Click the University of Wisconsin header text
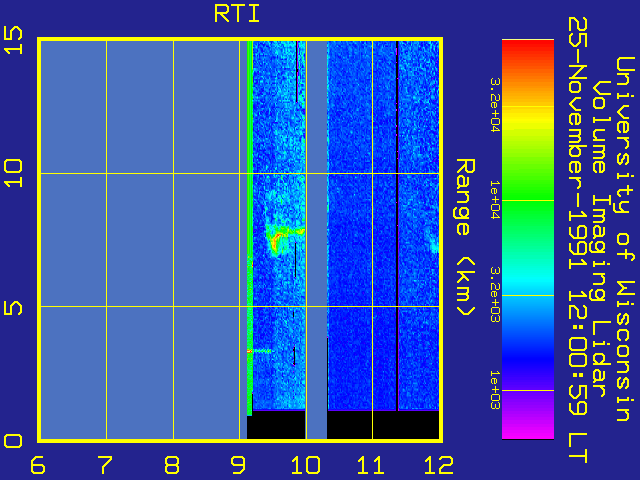 624,239
